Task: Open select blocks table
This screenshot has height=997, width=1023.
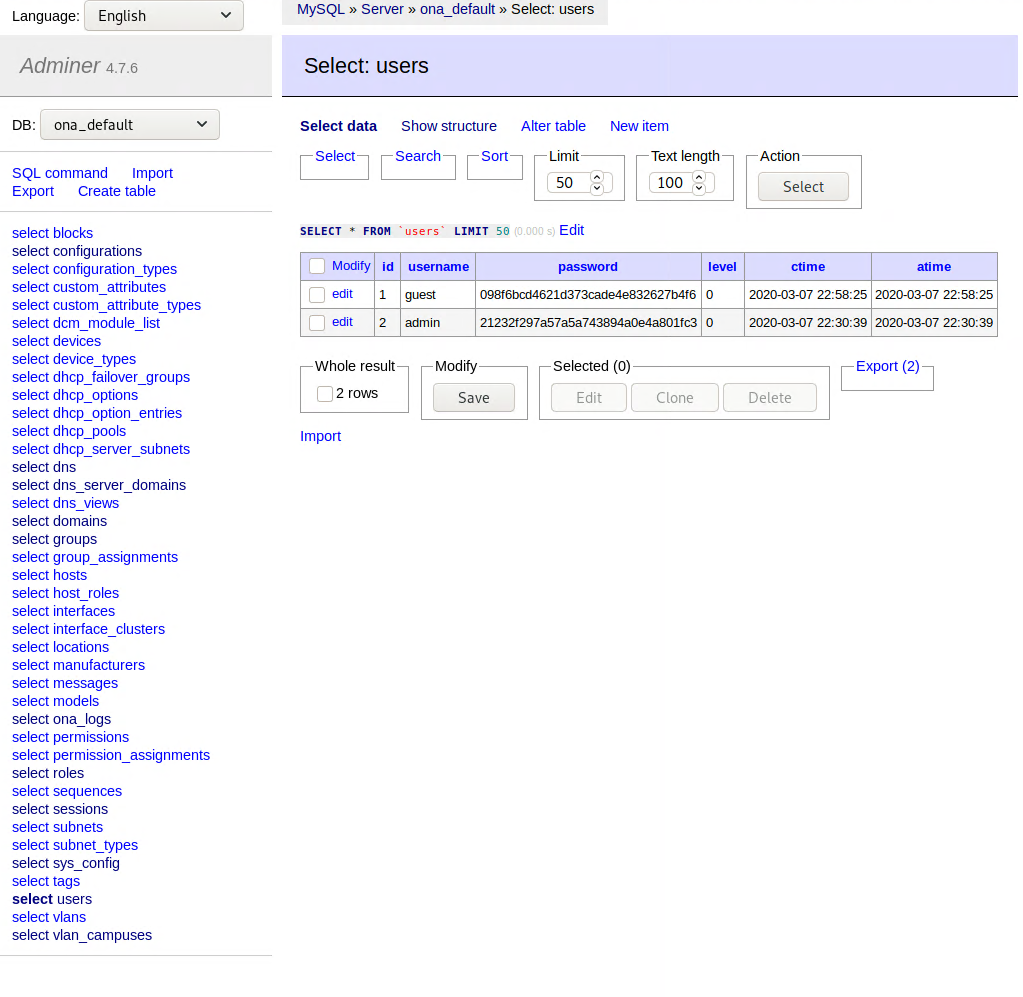Action: [52, 234]
